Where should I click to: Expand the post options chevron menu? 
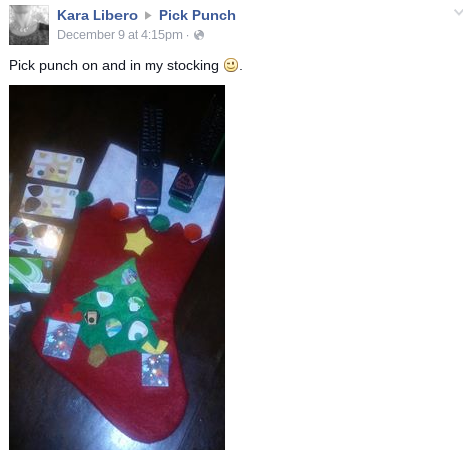tap(458, 13)
